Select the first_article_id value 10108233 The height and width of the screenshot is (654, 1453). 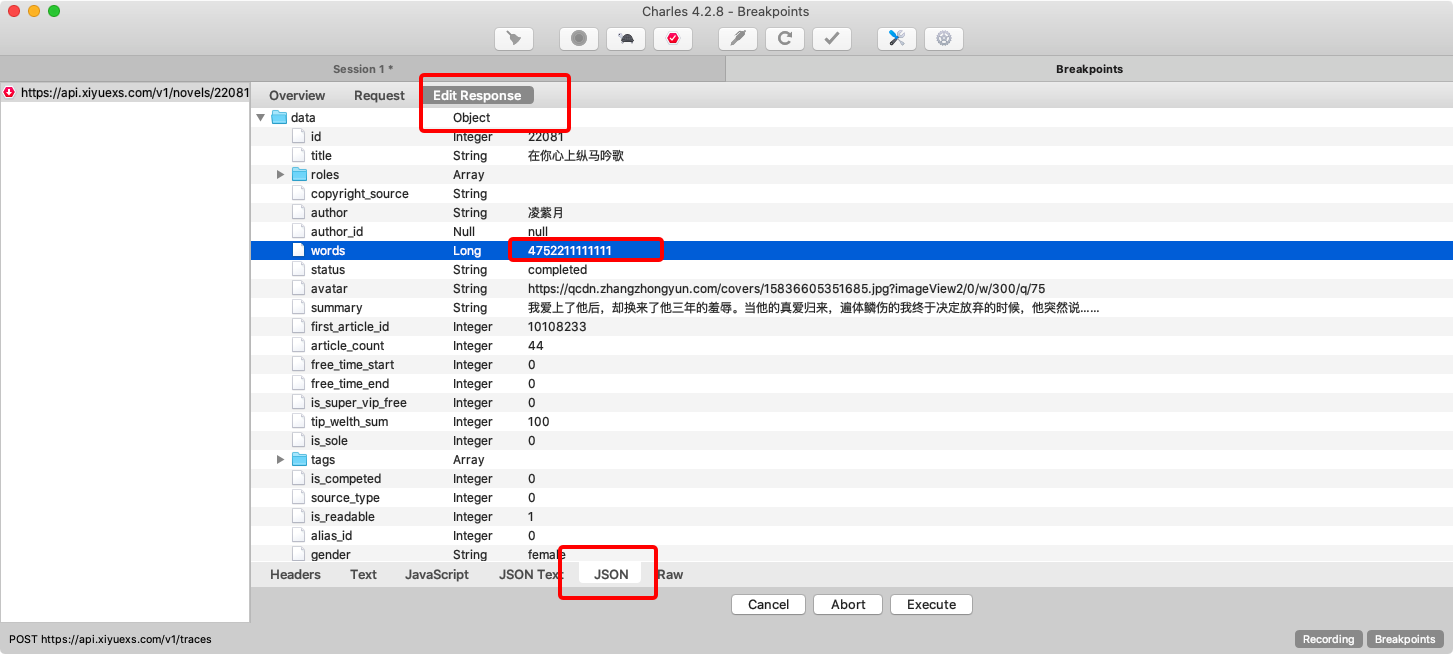coord(557,327)
